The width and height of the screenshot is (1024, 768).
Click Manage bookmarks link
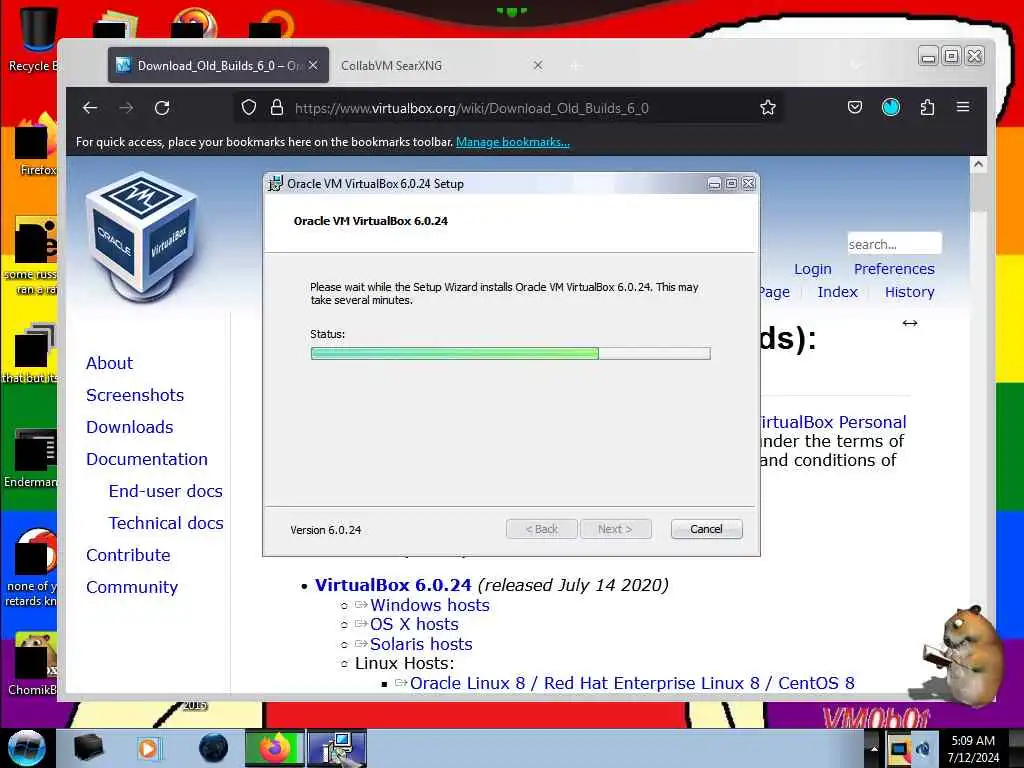(513, 142)
